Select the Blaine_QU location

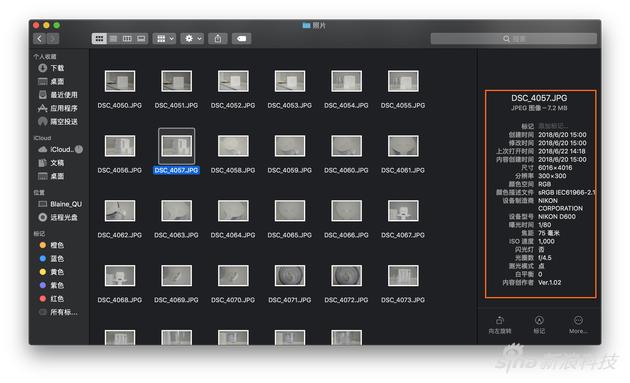[x=60, y=204]
